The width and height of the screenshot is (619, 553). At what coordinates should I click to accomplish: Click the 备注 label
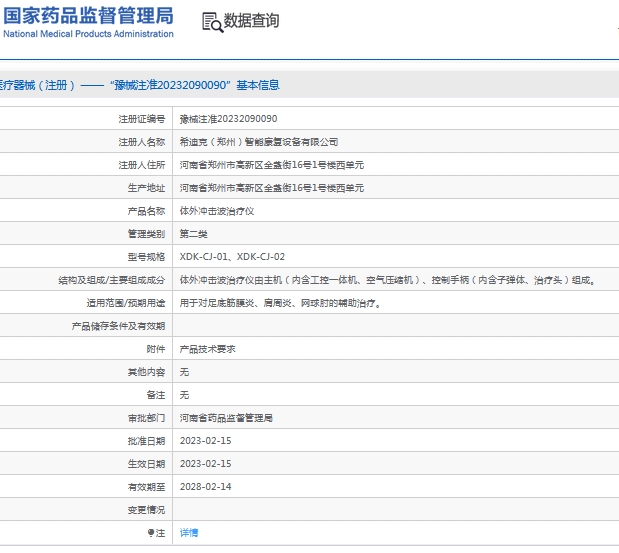[156, 395]
